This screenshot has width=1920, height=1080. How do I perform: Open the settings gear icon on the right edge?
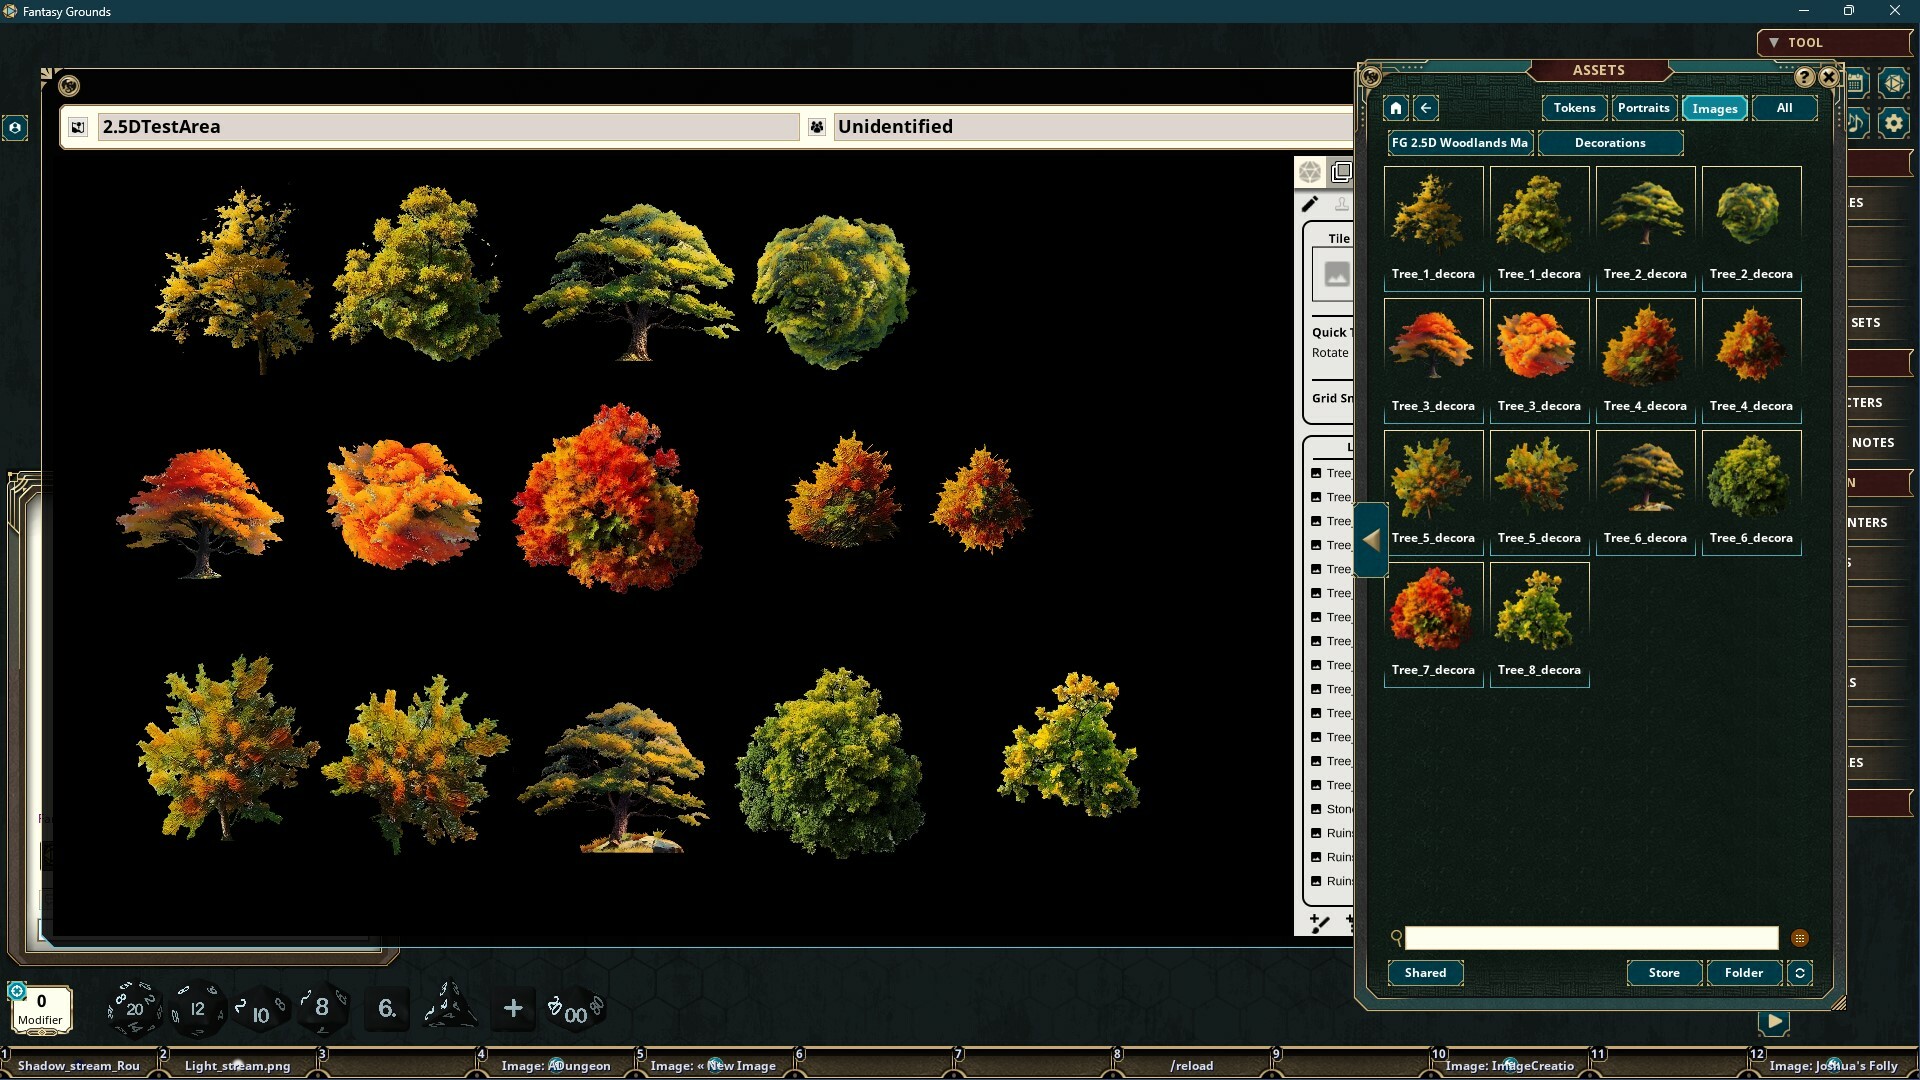[1893, 123]
